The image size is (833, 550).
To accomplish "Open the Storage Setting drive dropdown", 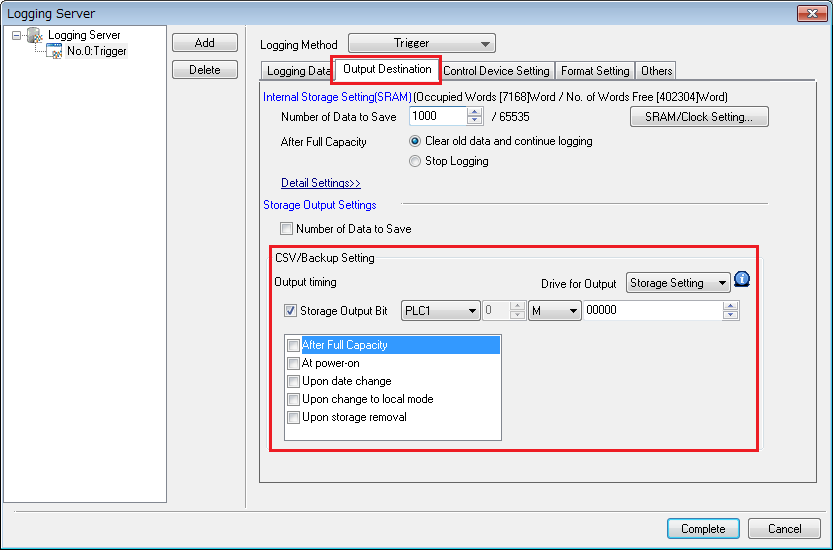I will 678,283.
